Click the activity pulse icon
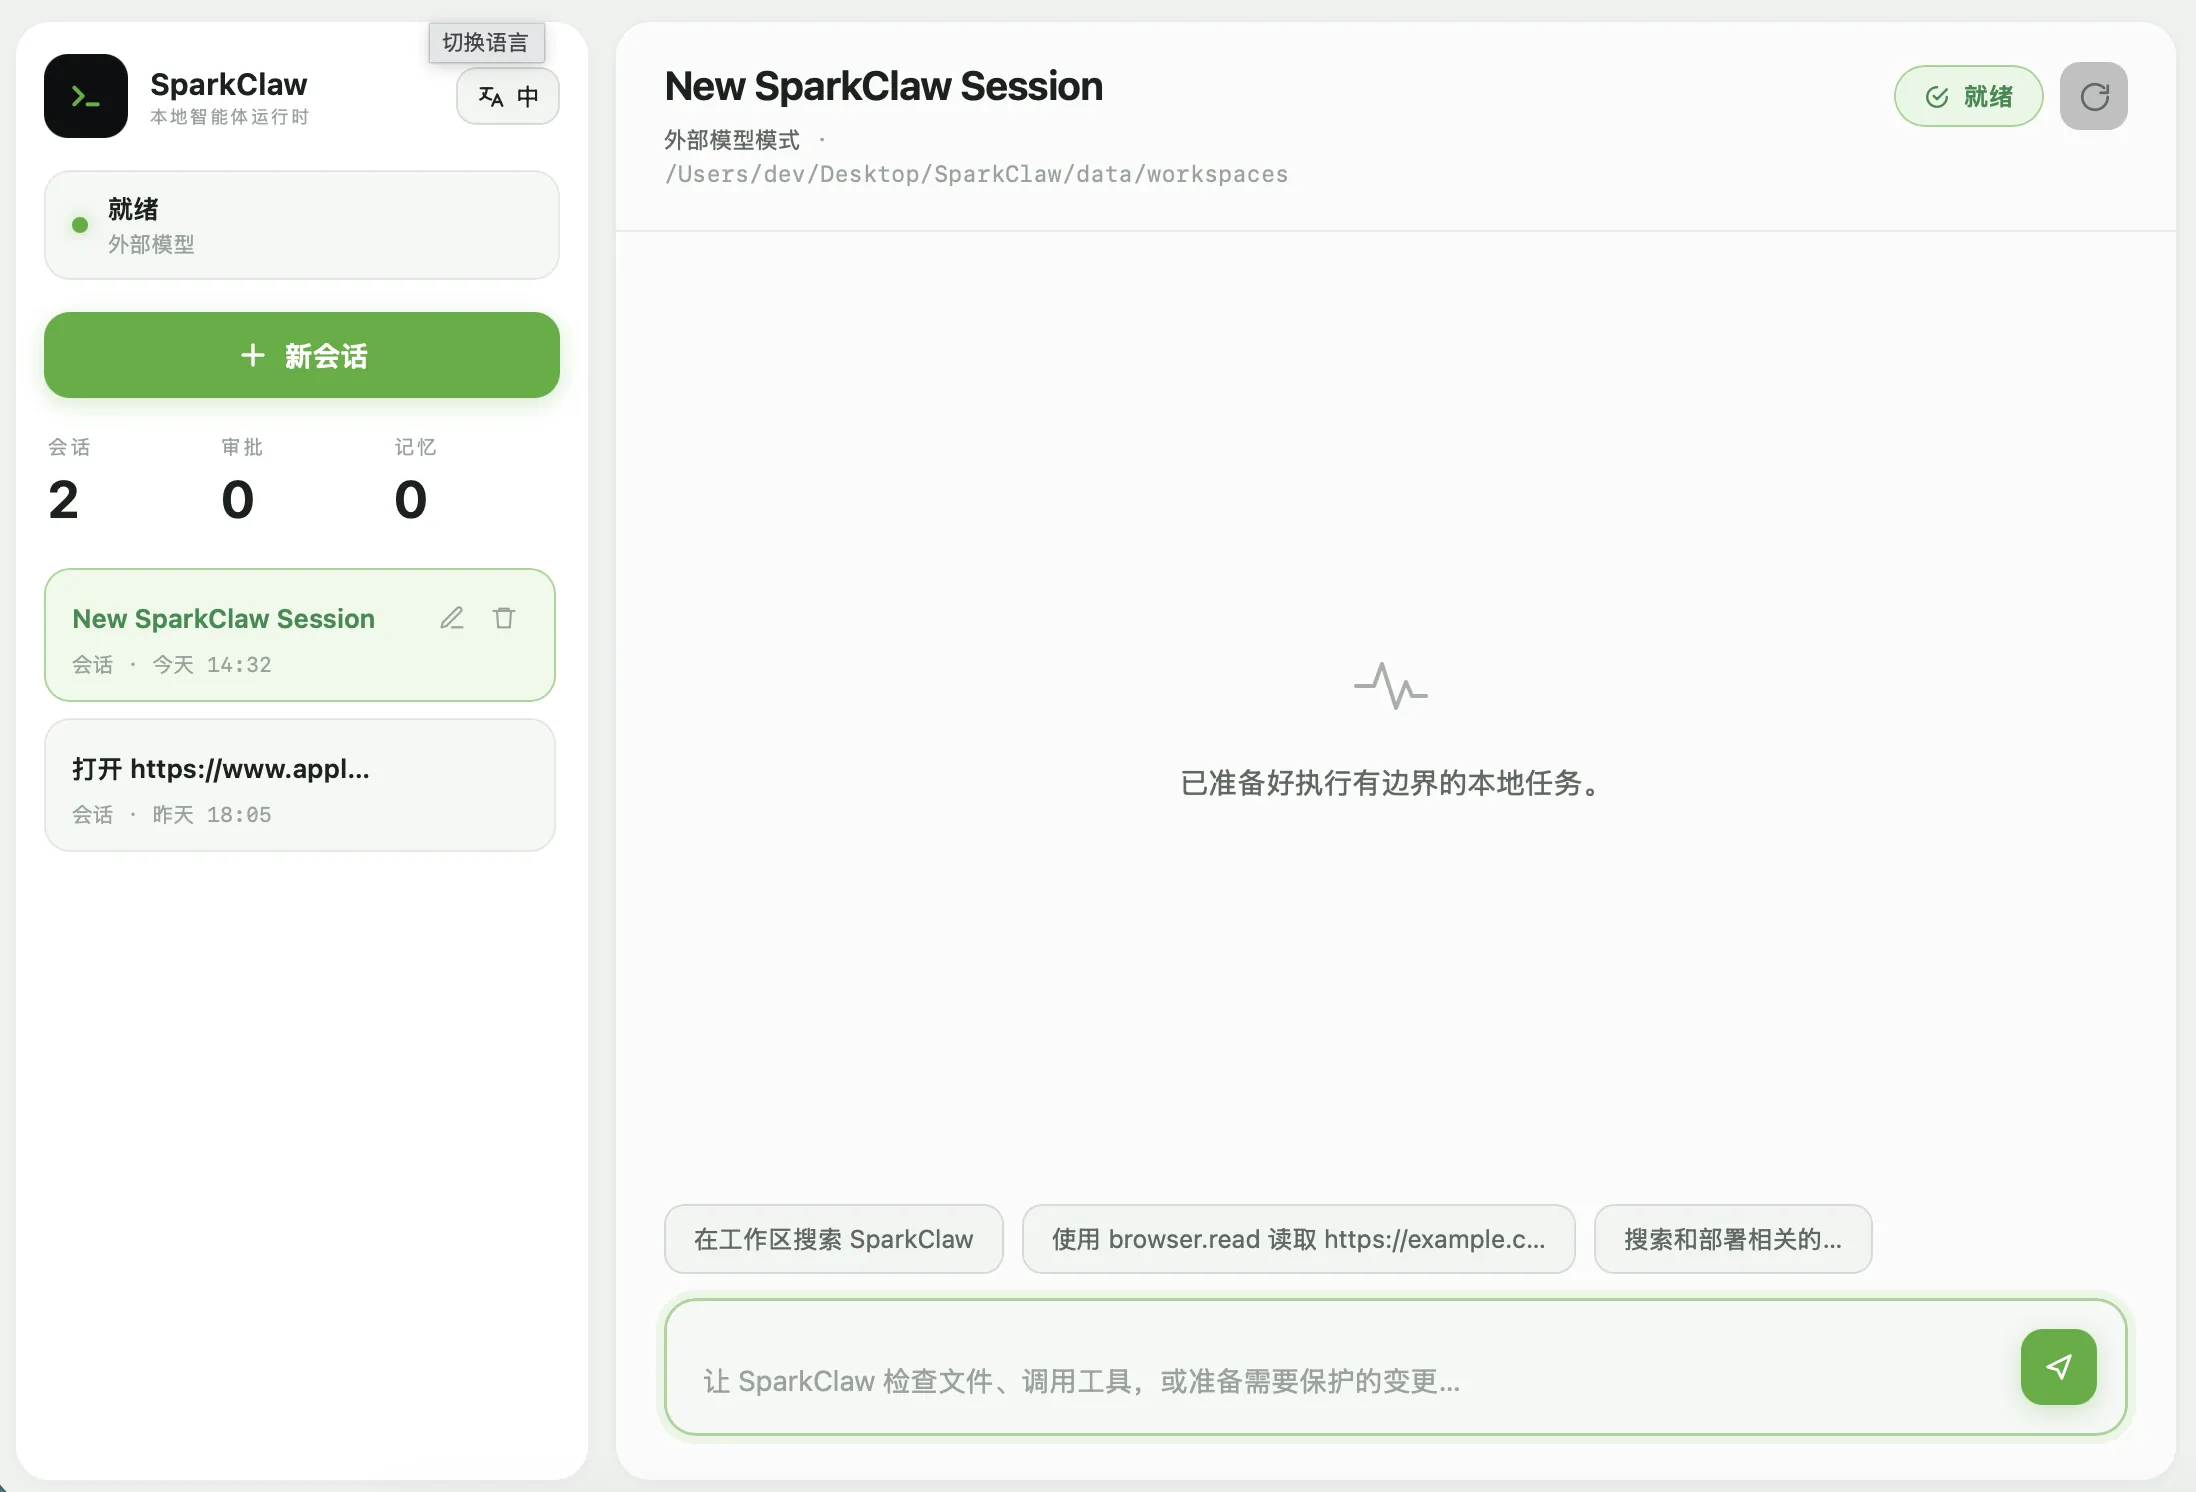 coord(1391,686)
